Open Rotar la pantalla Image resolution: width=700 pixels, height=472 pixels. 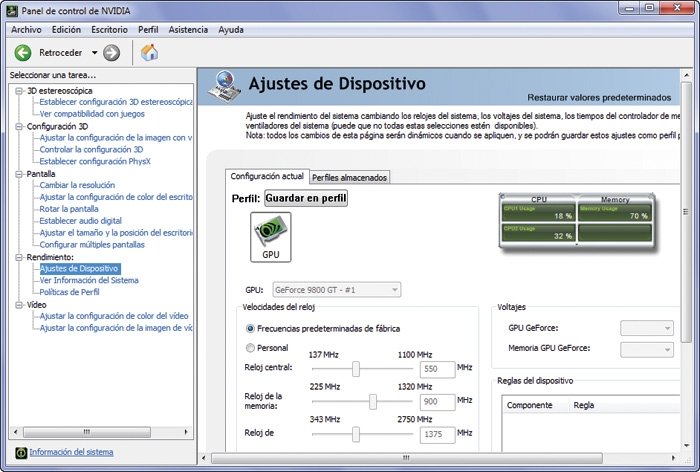point(69,209)
